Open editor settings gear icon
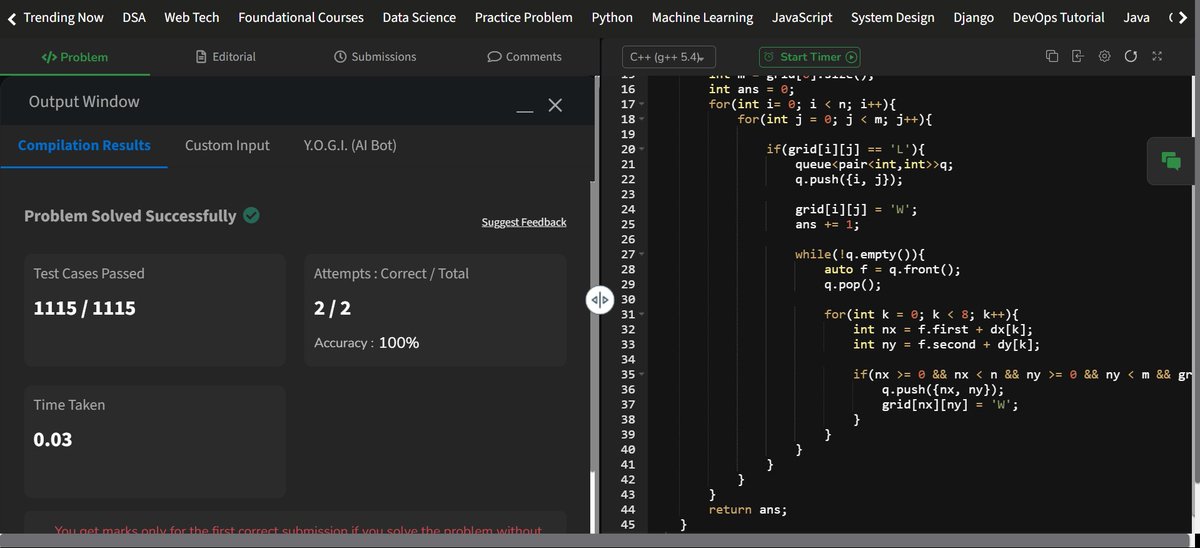Viewport: 1200px width, 548px height. (1104, 57)
